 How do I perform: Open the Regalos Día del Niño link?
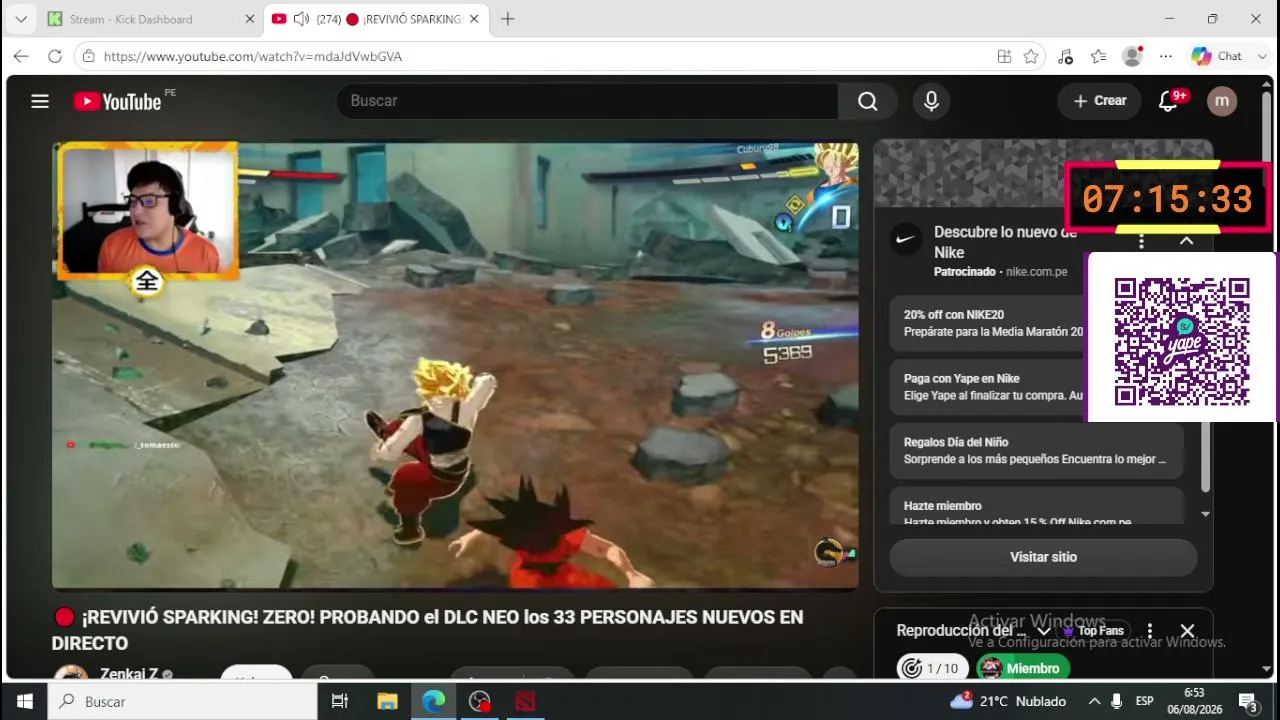click(x=1036, y=451)
